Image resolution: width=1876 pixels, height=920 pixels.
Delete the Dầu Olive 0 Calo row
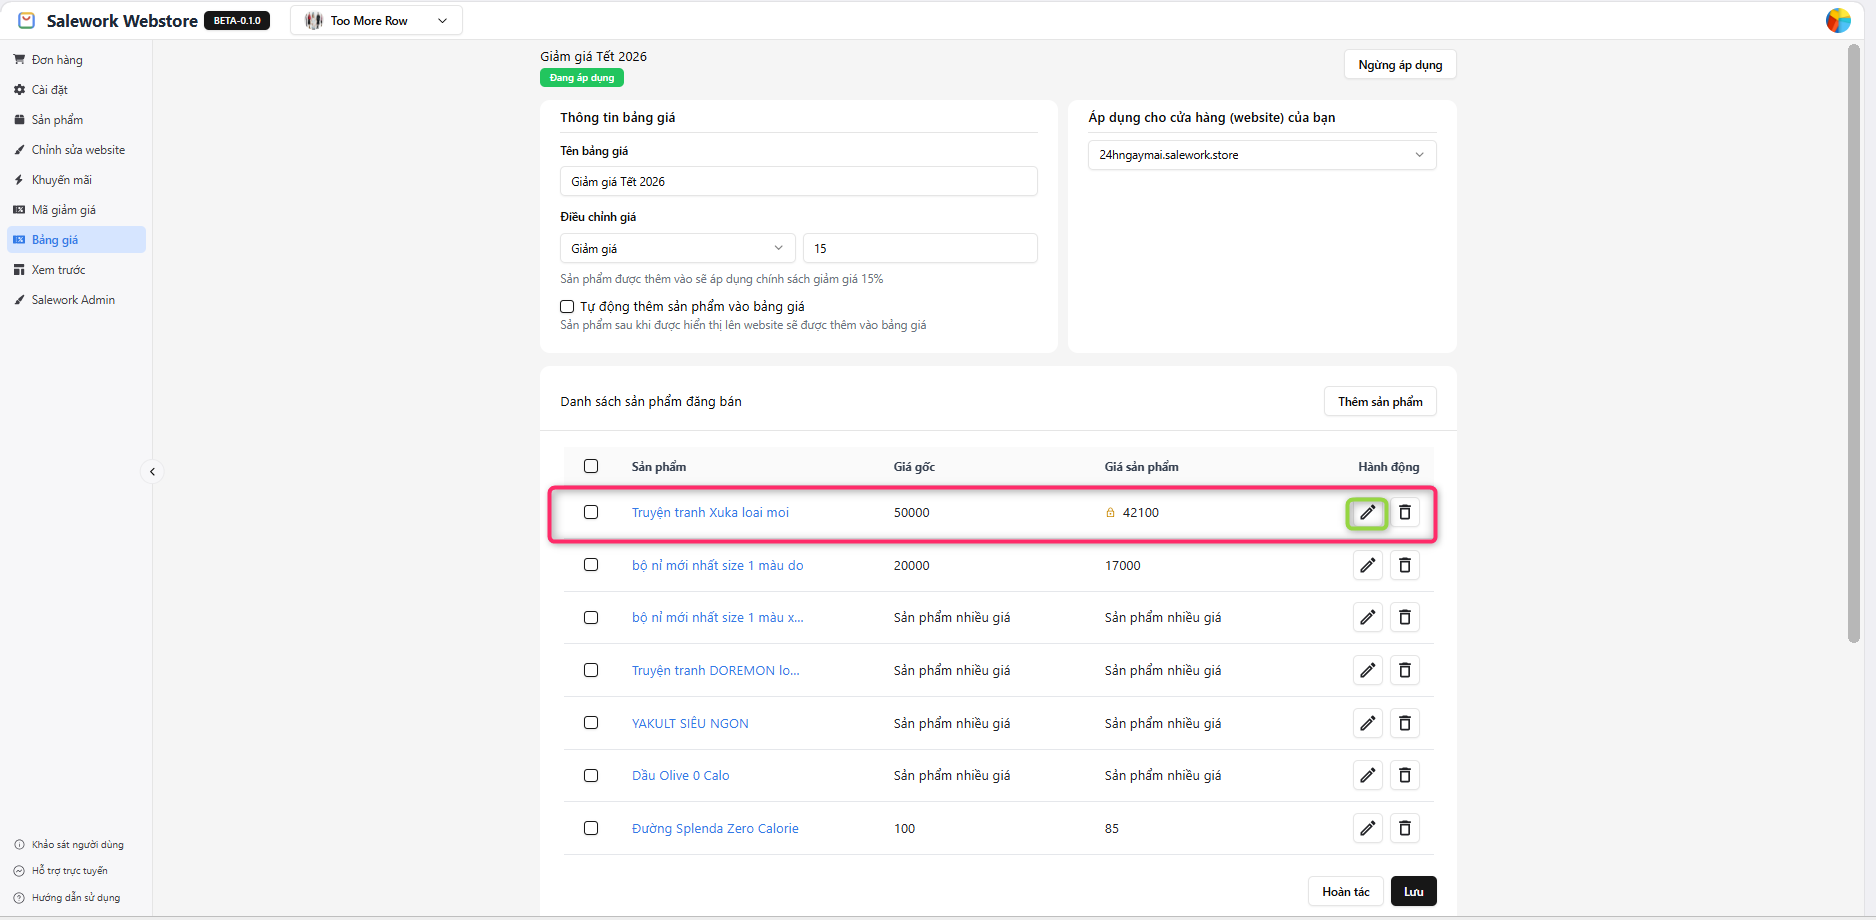click(1405, 776)
